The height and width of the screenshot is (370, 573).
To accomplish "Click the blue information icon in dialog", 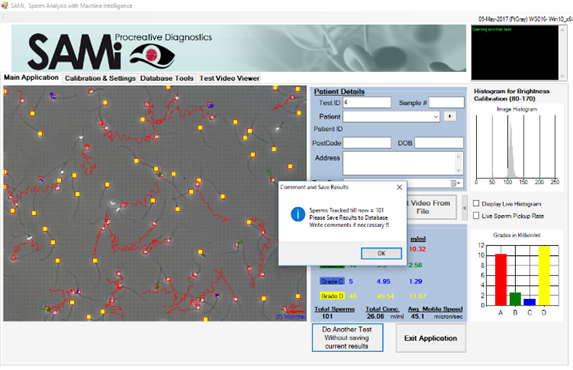I will 298,214.
